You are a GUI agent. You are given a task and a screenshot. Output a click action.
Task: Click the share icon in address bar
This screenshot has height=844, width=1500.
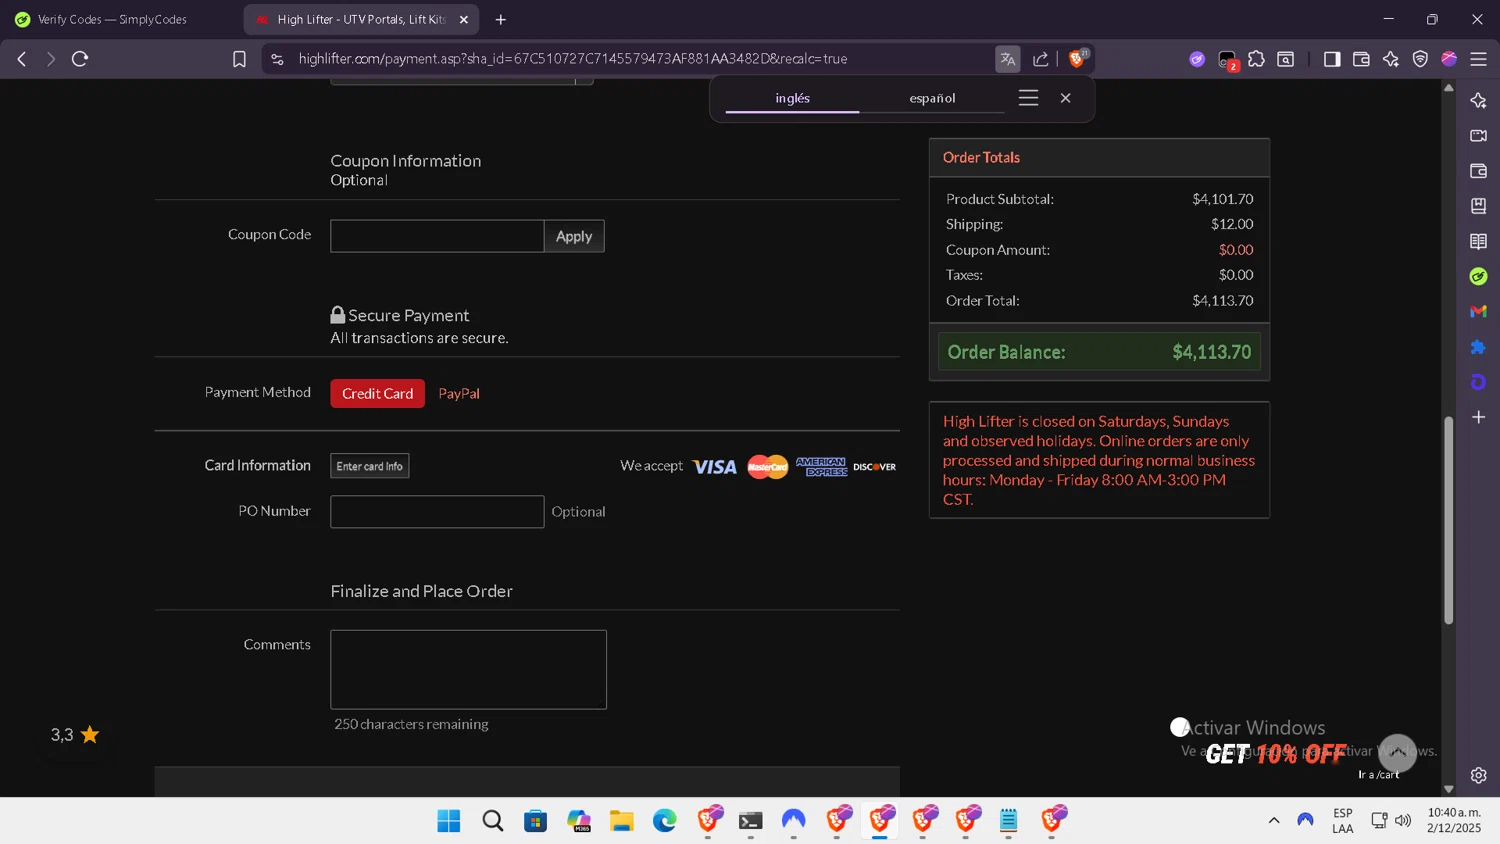pyautogui.click(x=1040, y=59)
